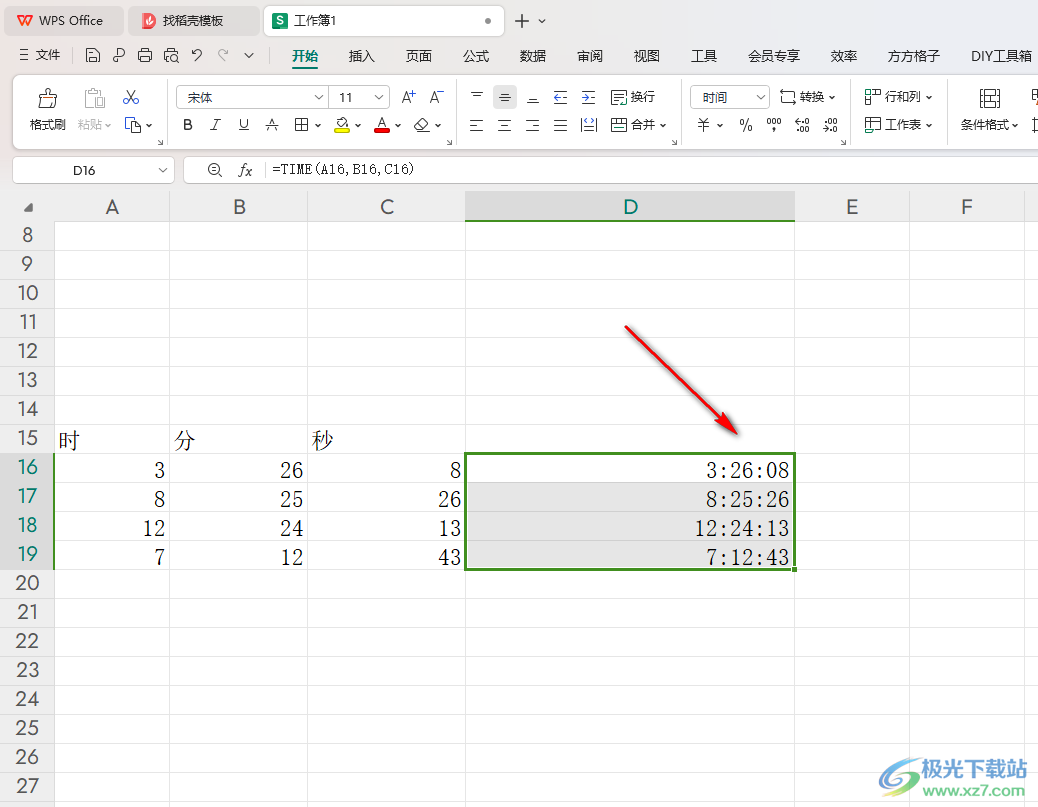This screenshot has height=807, width=1038.
Task: Click the Print Preview icon
Action: [x=171, y=56]
